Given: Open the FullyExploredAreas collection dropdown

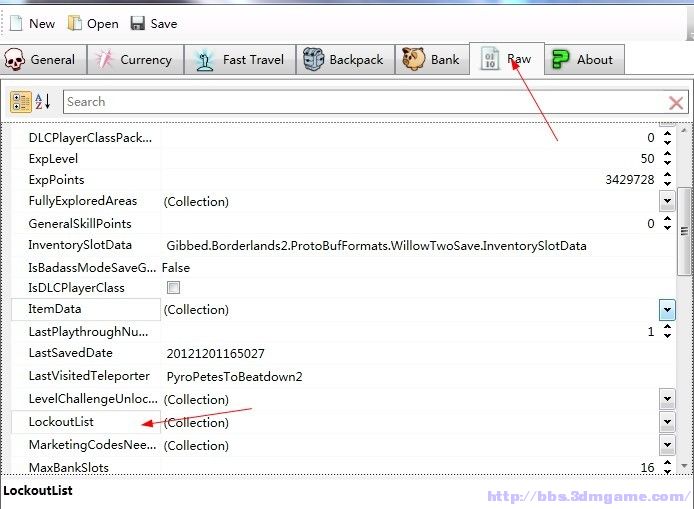Looking at the screenshot, I should coord(667,201).
